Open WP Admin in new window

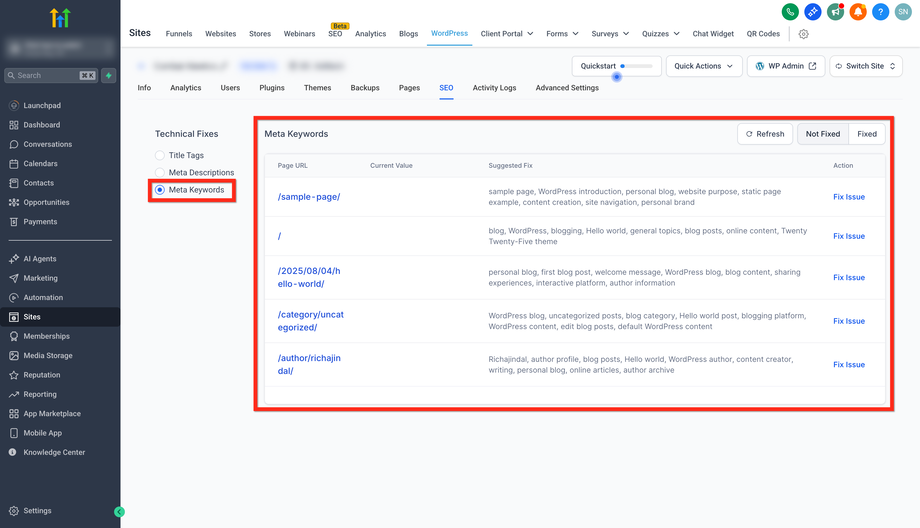coord(786,66)
